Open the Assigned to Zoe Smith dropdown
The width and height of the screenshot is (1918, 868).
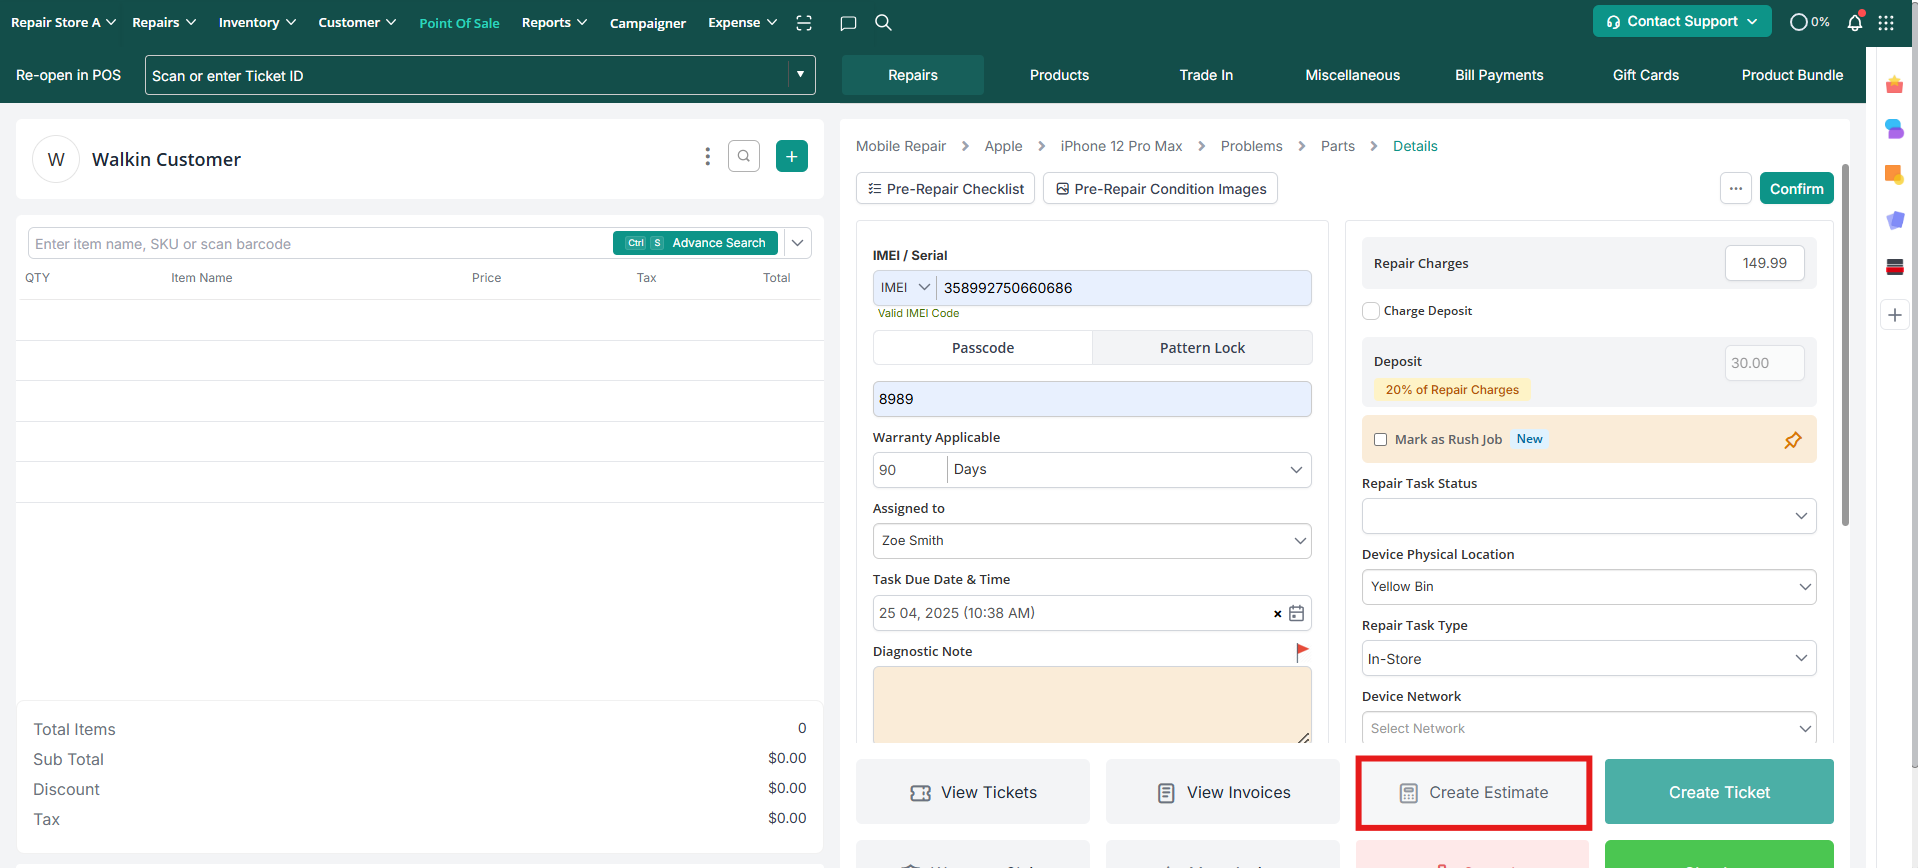(x=1092, y=541)
